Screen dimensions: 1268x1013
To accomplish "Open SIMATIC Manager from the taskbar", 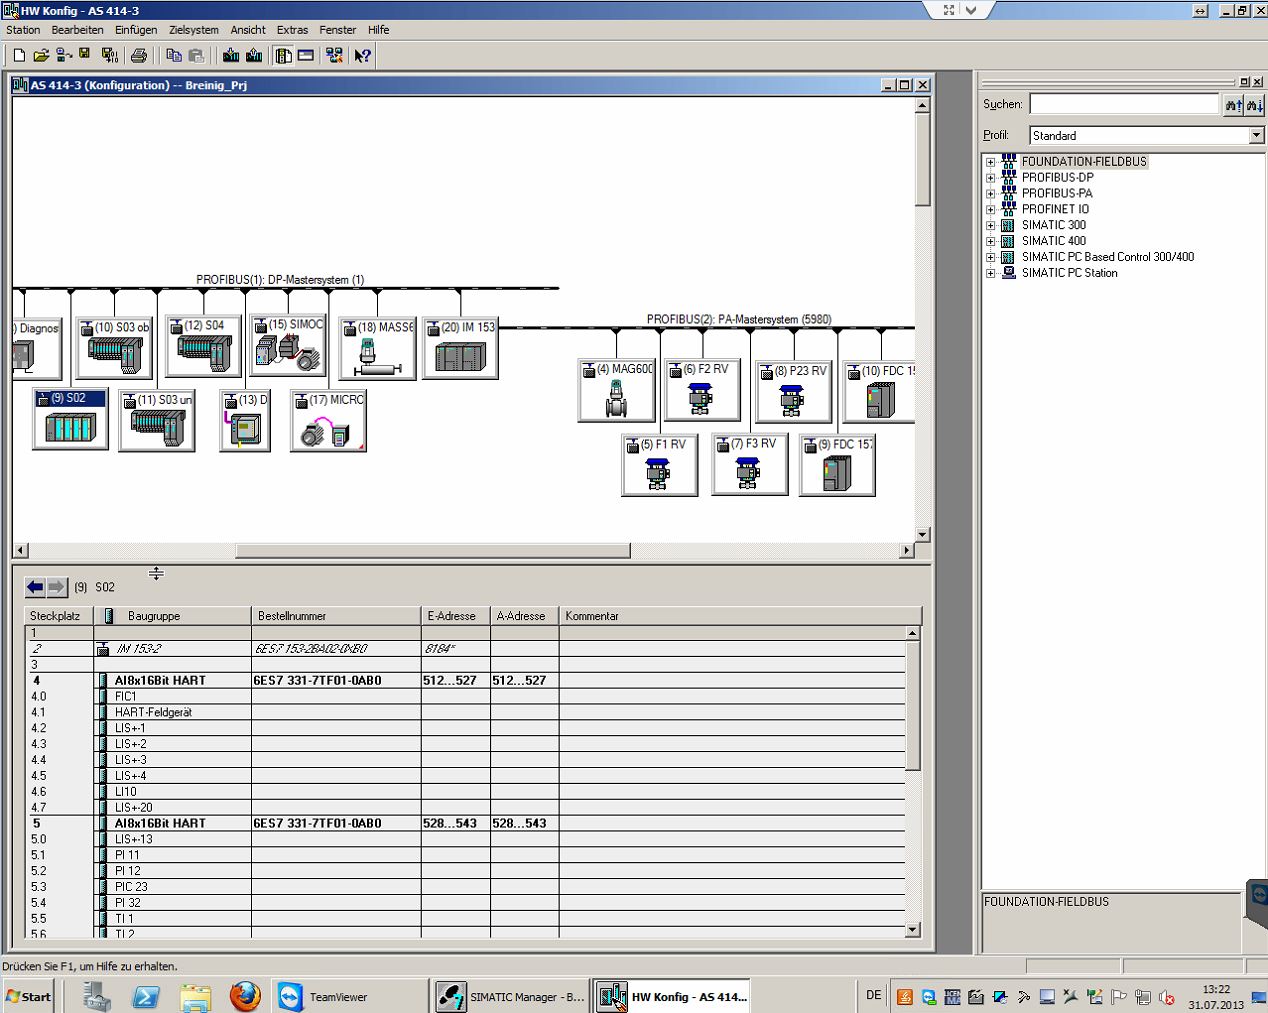I will 512,997.
